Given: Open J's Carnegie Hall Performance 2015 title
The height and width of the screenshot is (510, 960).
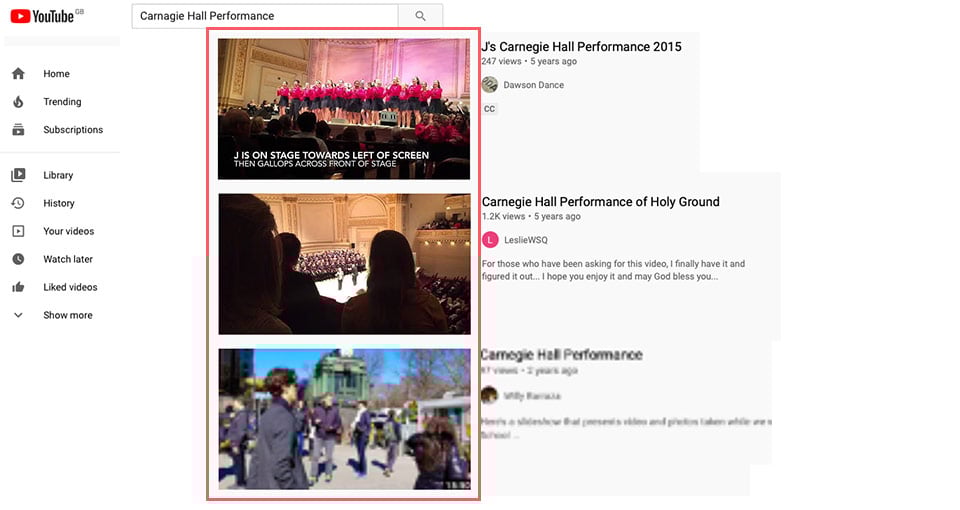Looking at the screenshot, I should pos(581,47).
